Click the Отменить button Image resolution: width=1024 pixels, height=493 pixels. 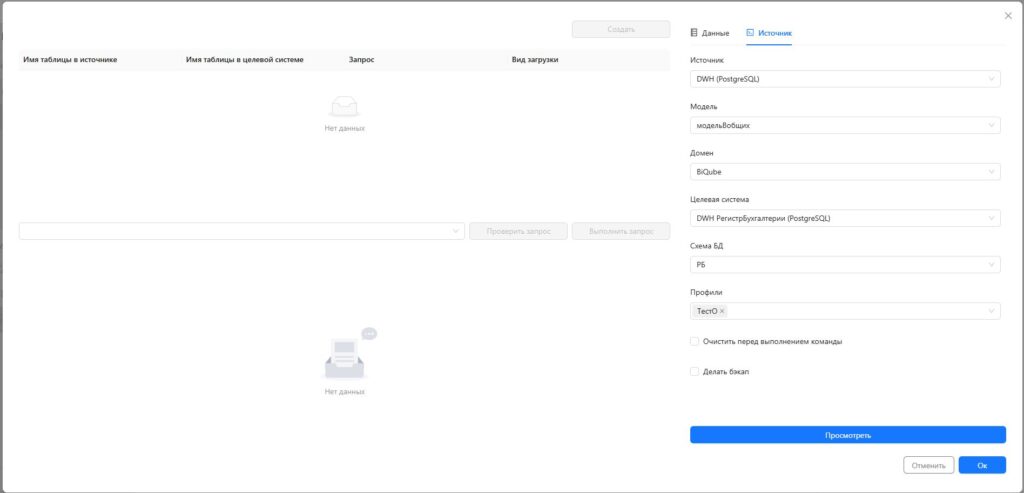click(x=929, y=466)
